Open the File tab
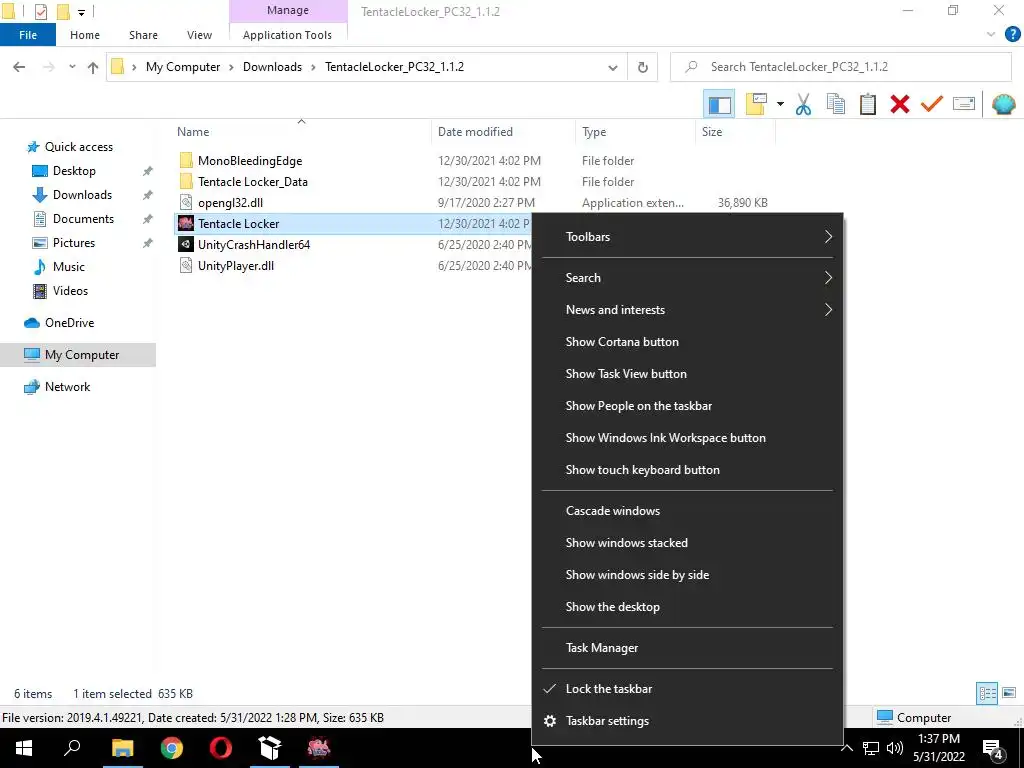 tap(28, 35)
